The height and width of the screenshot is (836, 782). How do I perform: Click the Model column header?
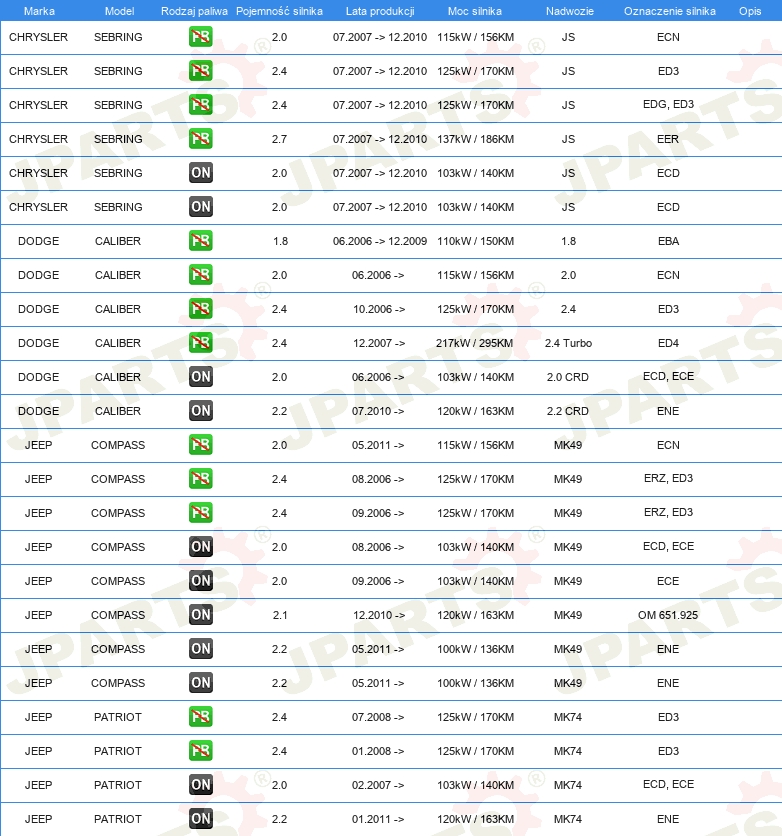coord(119,11)
